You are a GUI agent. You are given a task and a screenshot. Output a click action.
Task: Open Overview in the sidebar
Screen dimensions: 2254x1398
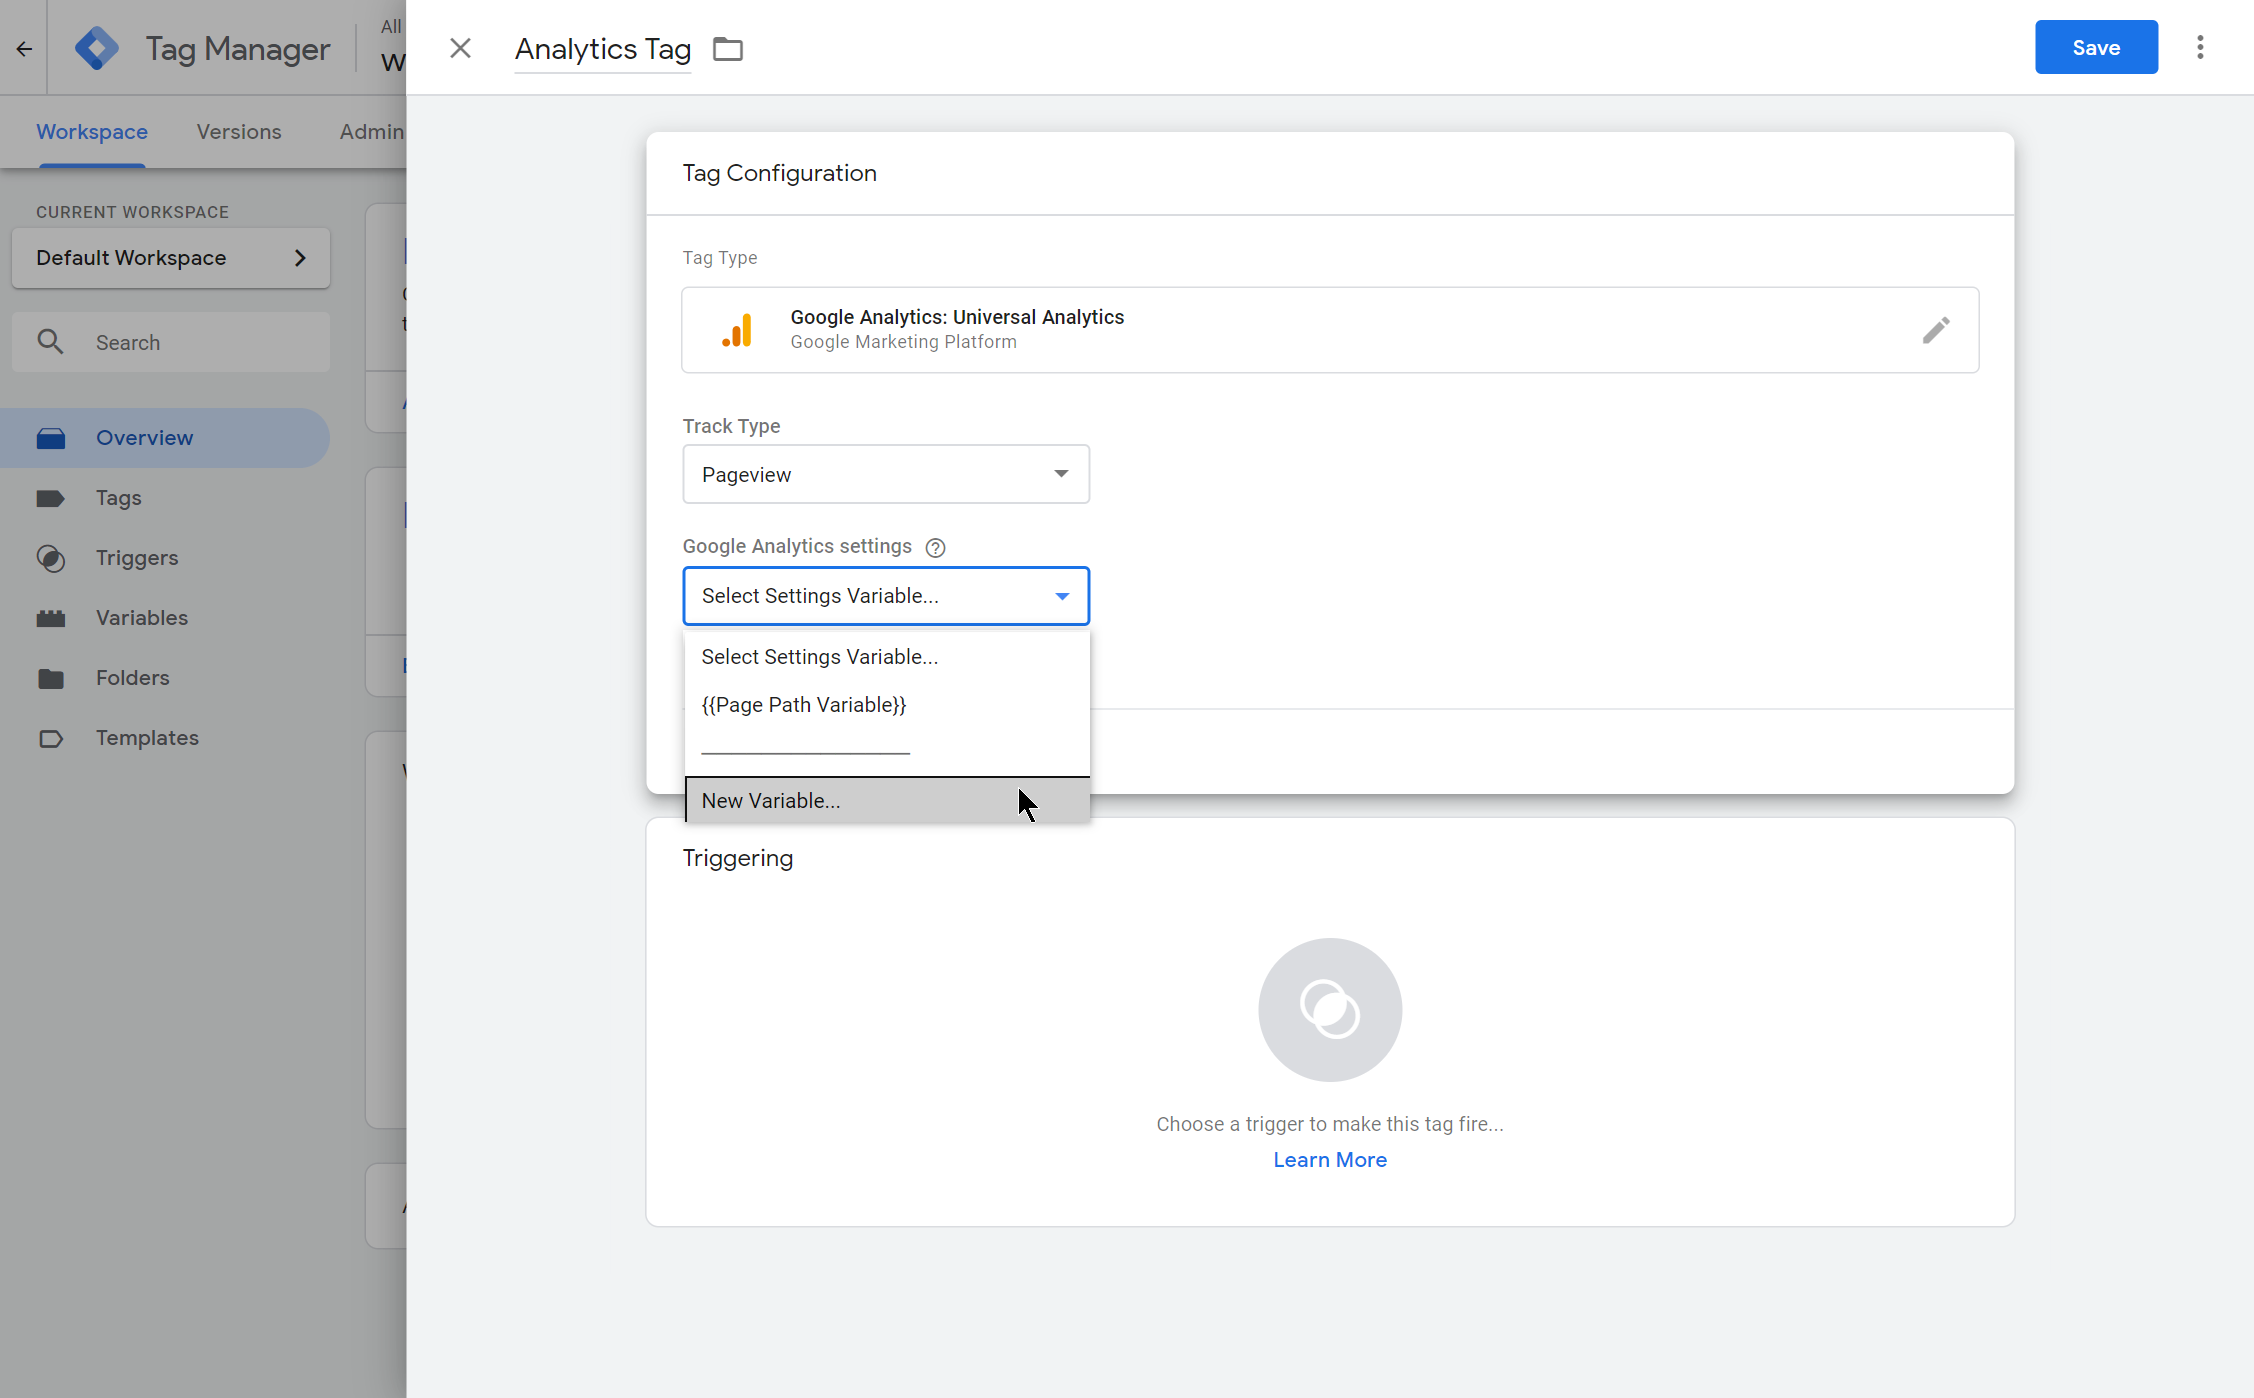[165, 438]
